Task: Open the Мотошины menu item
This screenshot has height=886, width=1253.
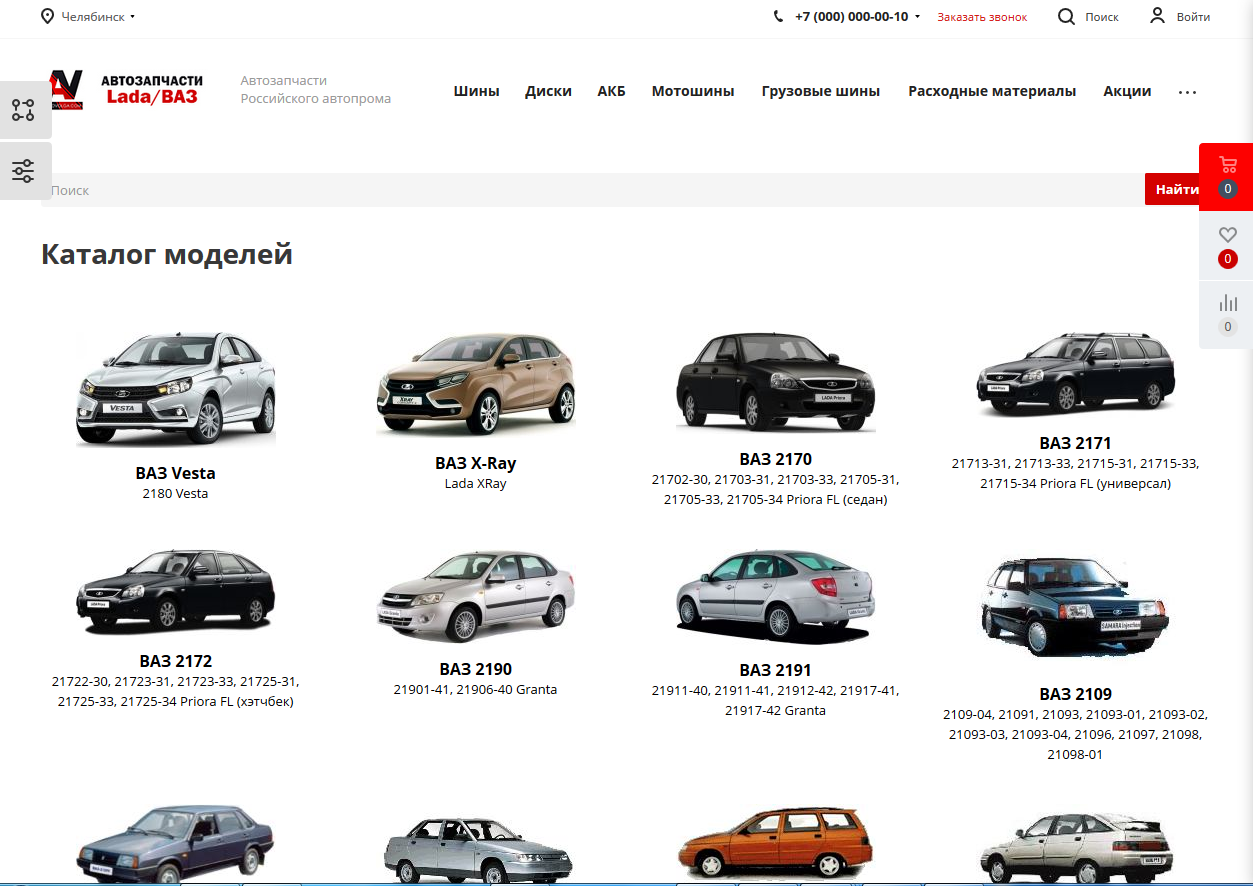Action: (x=693, y=91)
